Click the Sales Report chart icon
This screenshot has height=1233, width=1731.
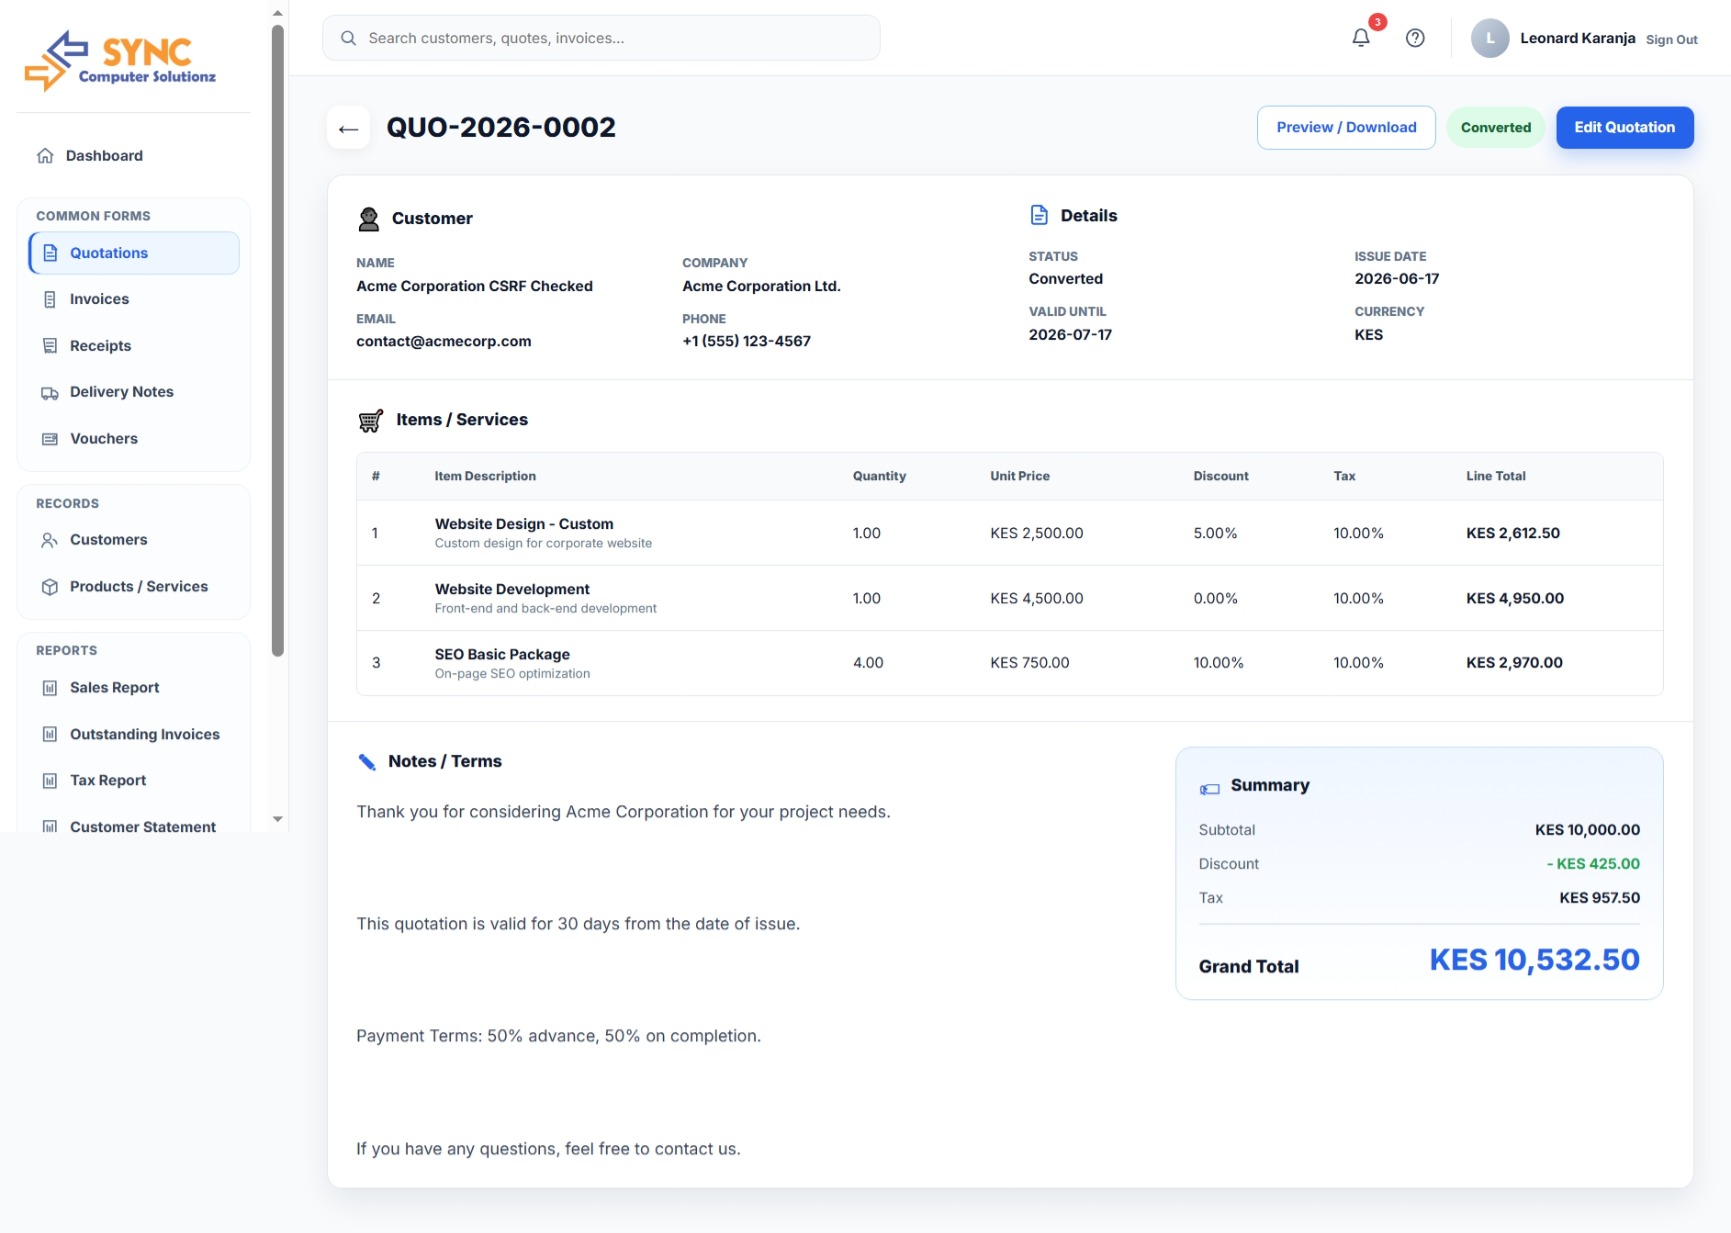[50, 688]
